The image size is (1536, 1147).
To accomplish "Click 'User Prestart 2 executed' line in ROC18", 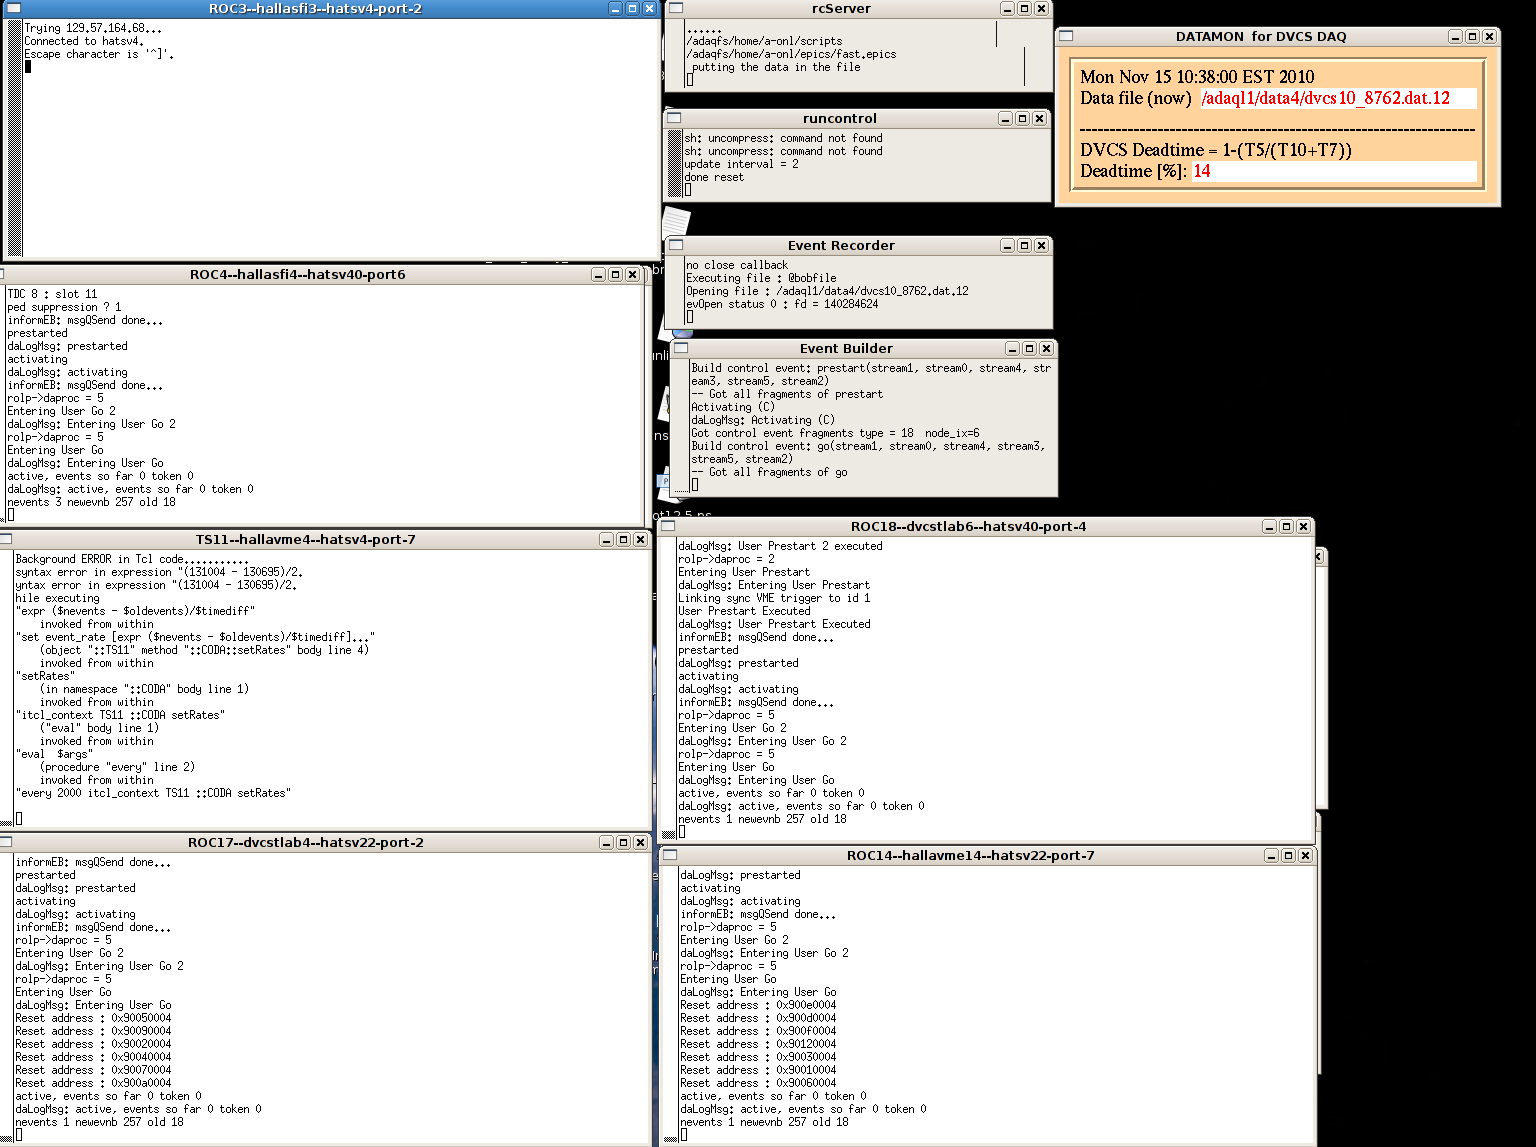I will coord(780,546).
